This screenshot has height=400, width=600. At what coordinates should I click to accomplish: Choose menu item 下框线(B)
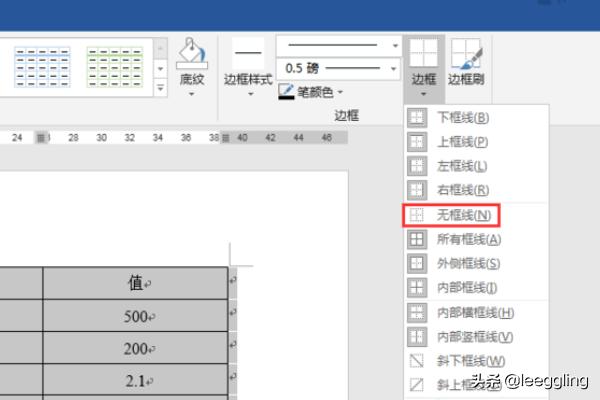(477, 118)
